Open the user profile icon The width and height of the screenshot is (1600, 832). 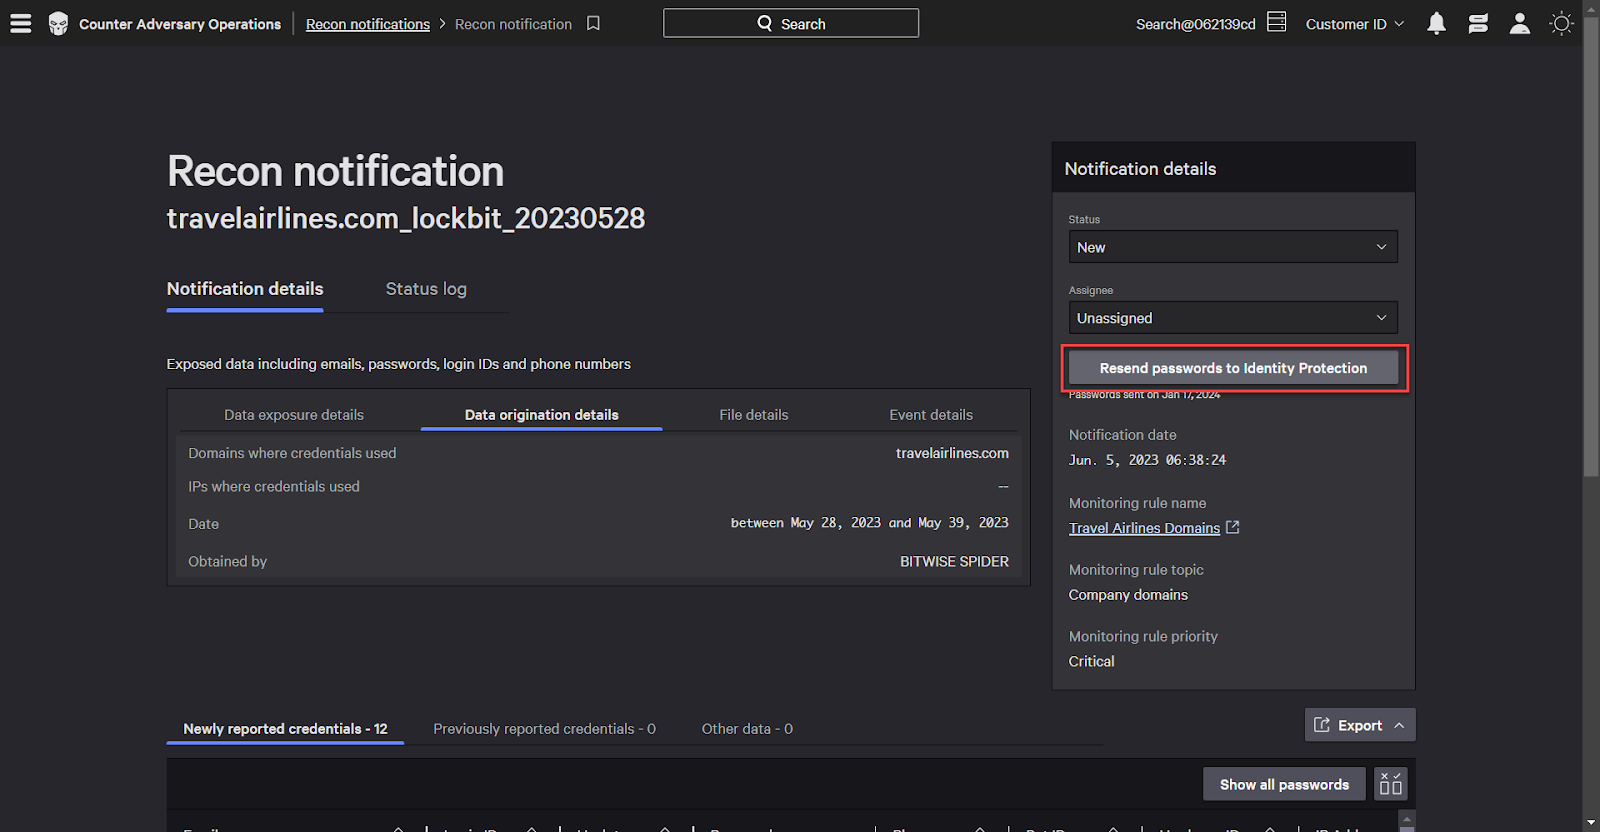click(x=1520, y=23)
